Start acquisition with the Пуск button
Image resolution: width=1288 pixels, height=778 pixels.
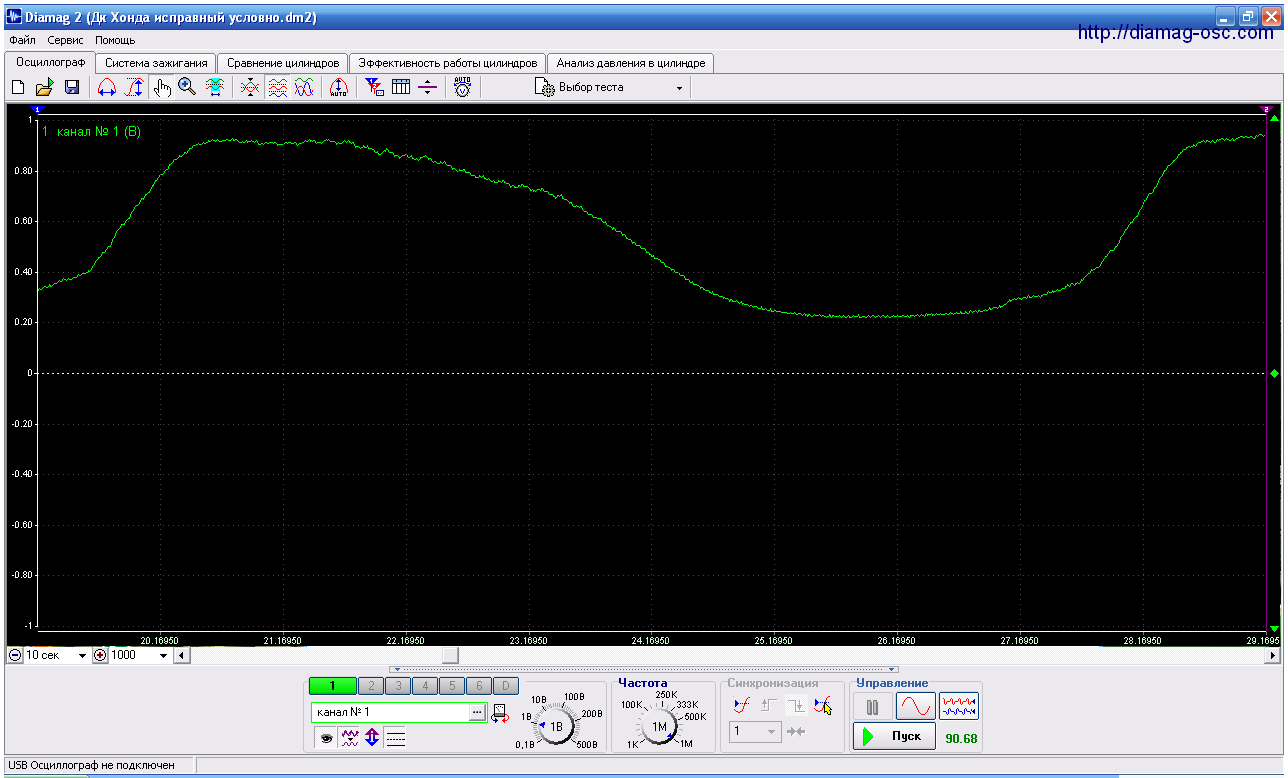click(x=894, y=737)
